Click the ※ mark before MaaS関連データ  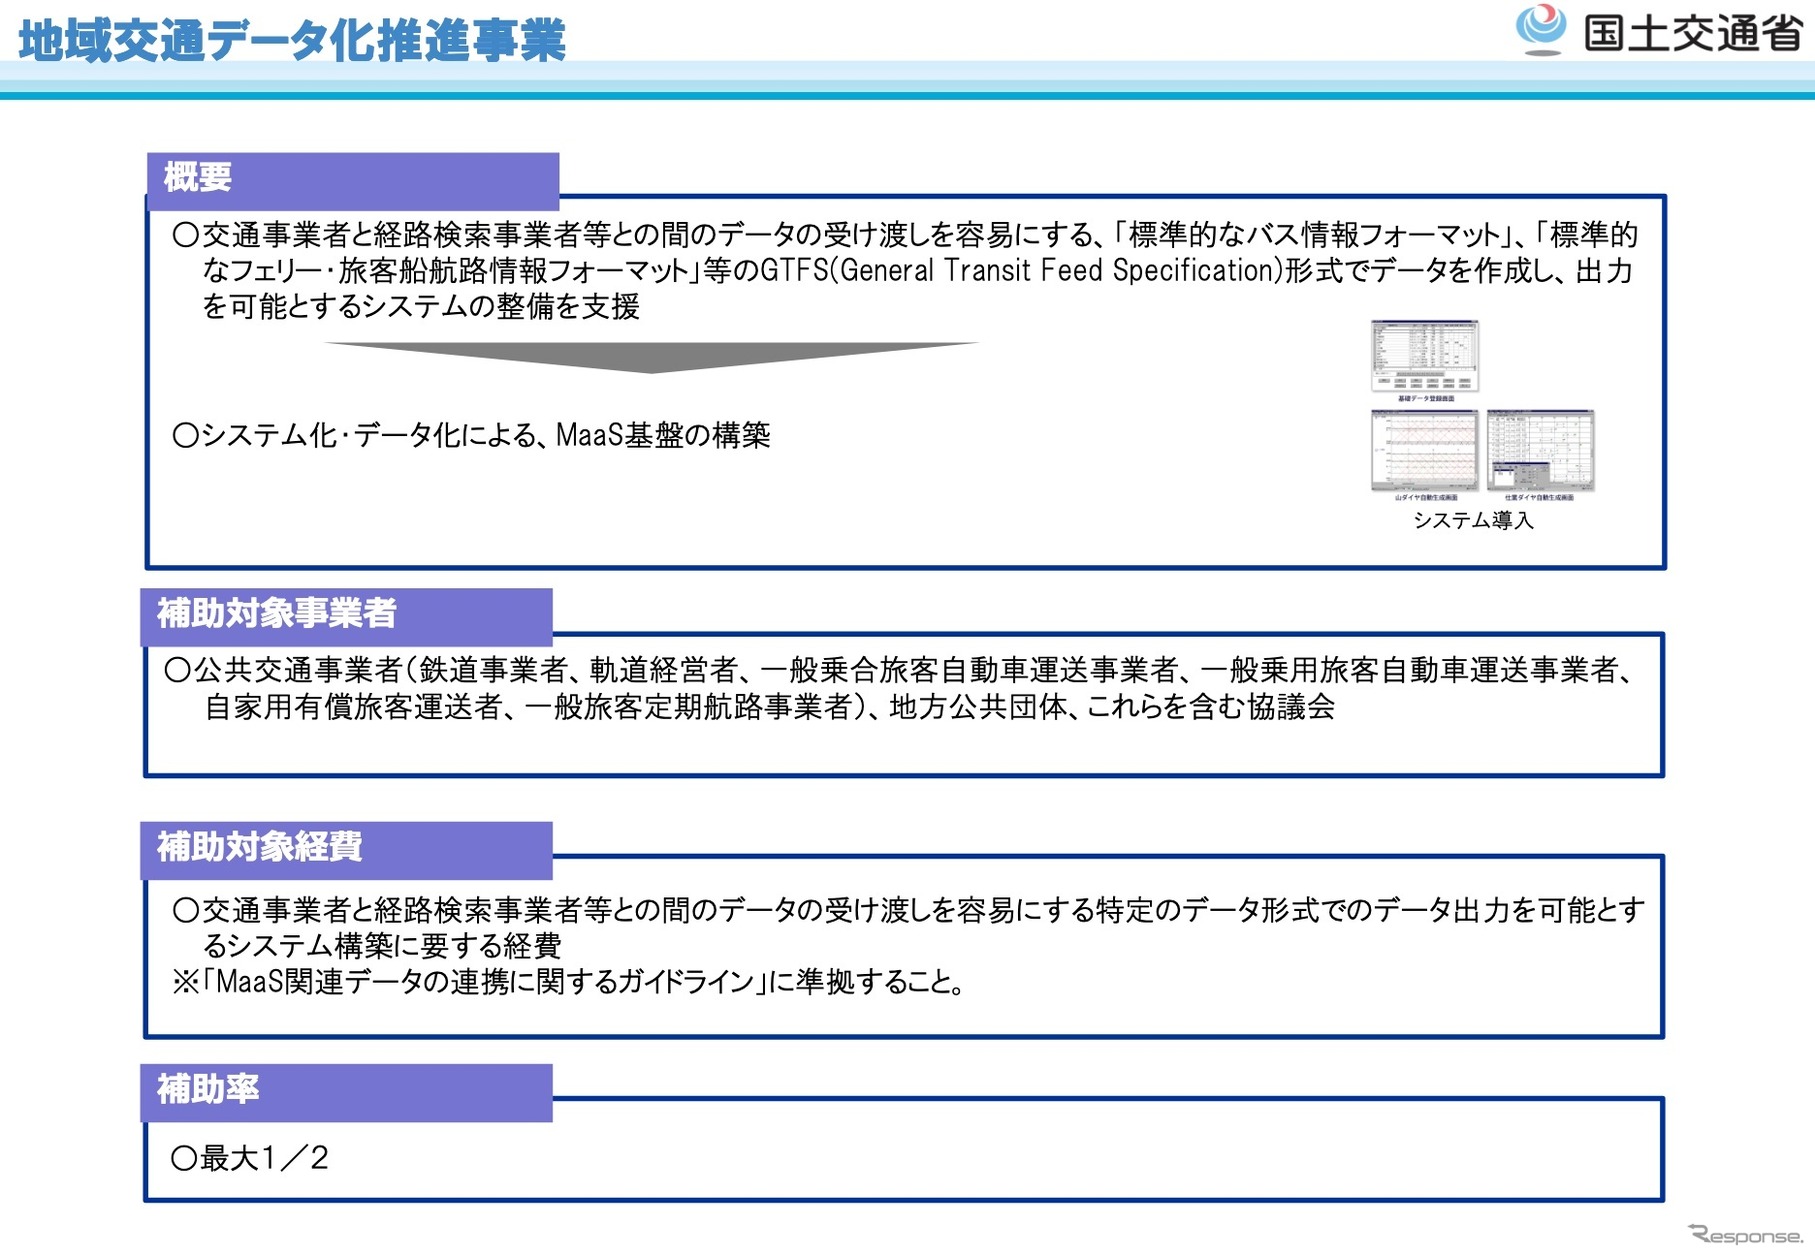tap(185, 983)
